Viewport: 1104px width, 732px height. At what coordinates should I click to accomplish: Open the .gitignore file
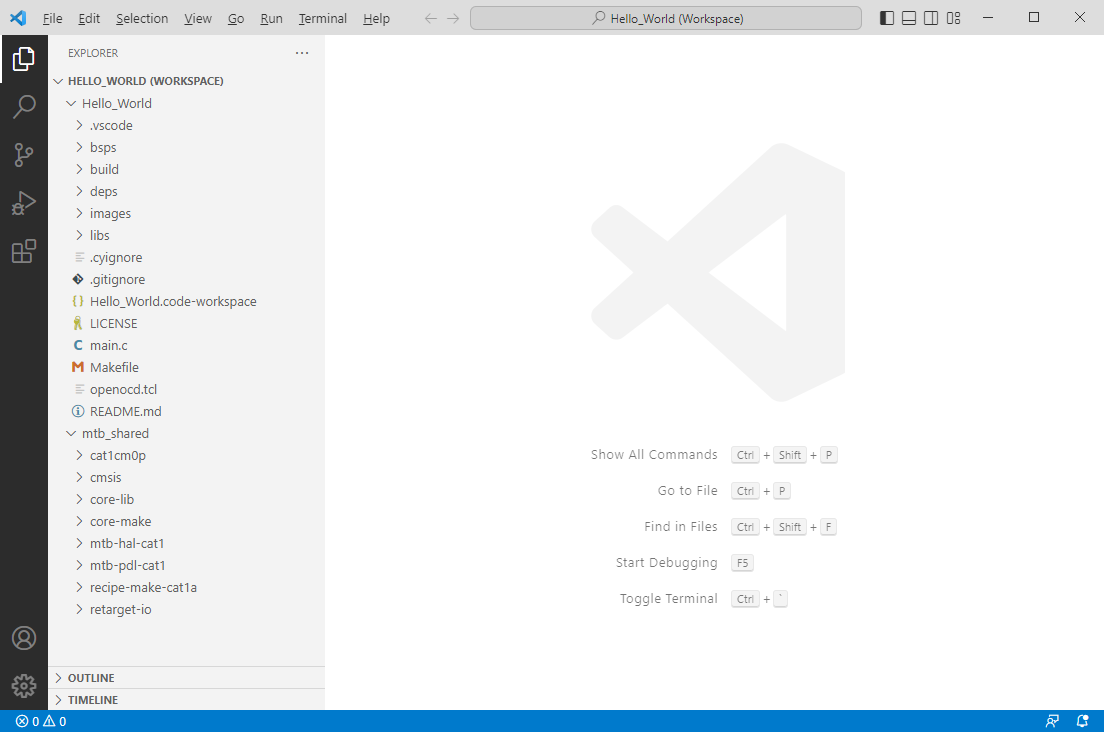187,279
